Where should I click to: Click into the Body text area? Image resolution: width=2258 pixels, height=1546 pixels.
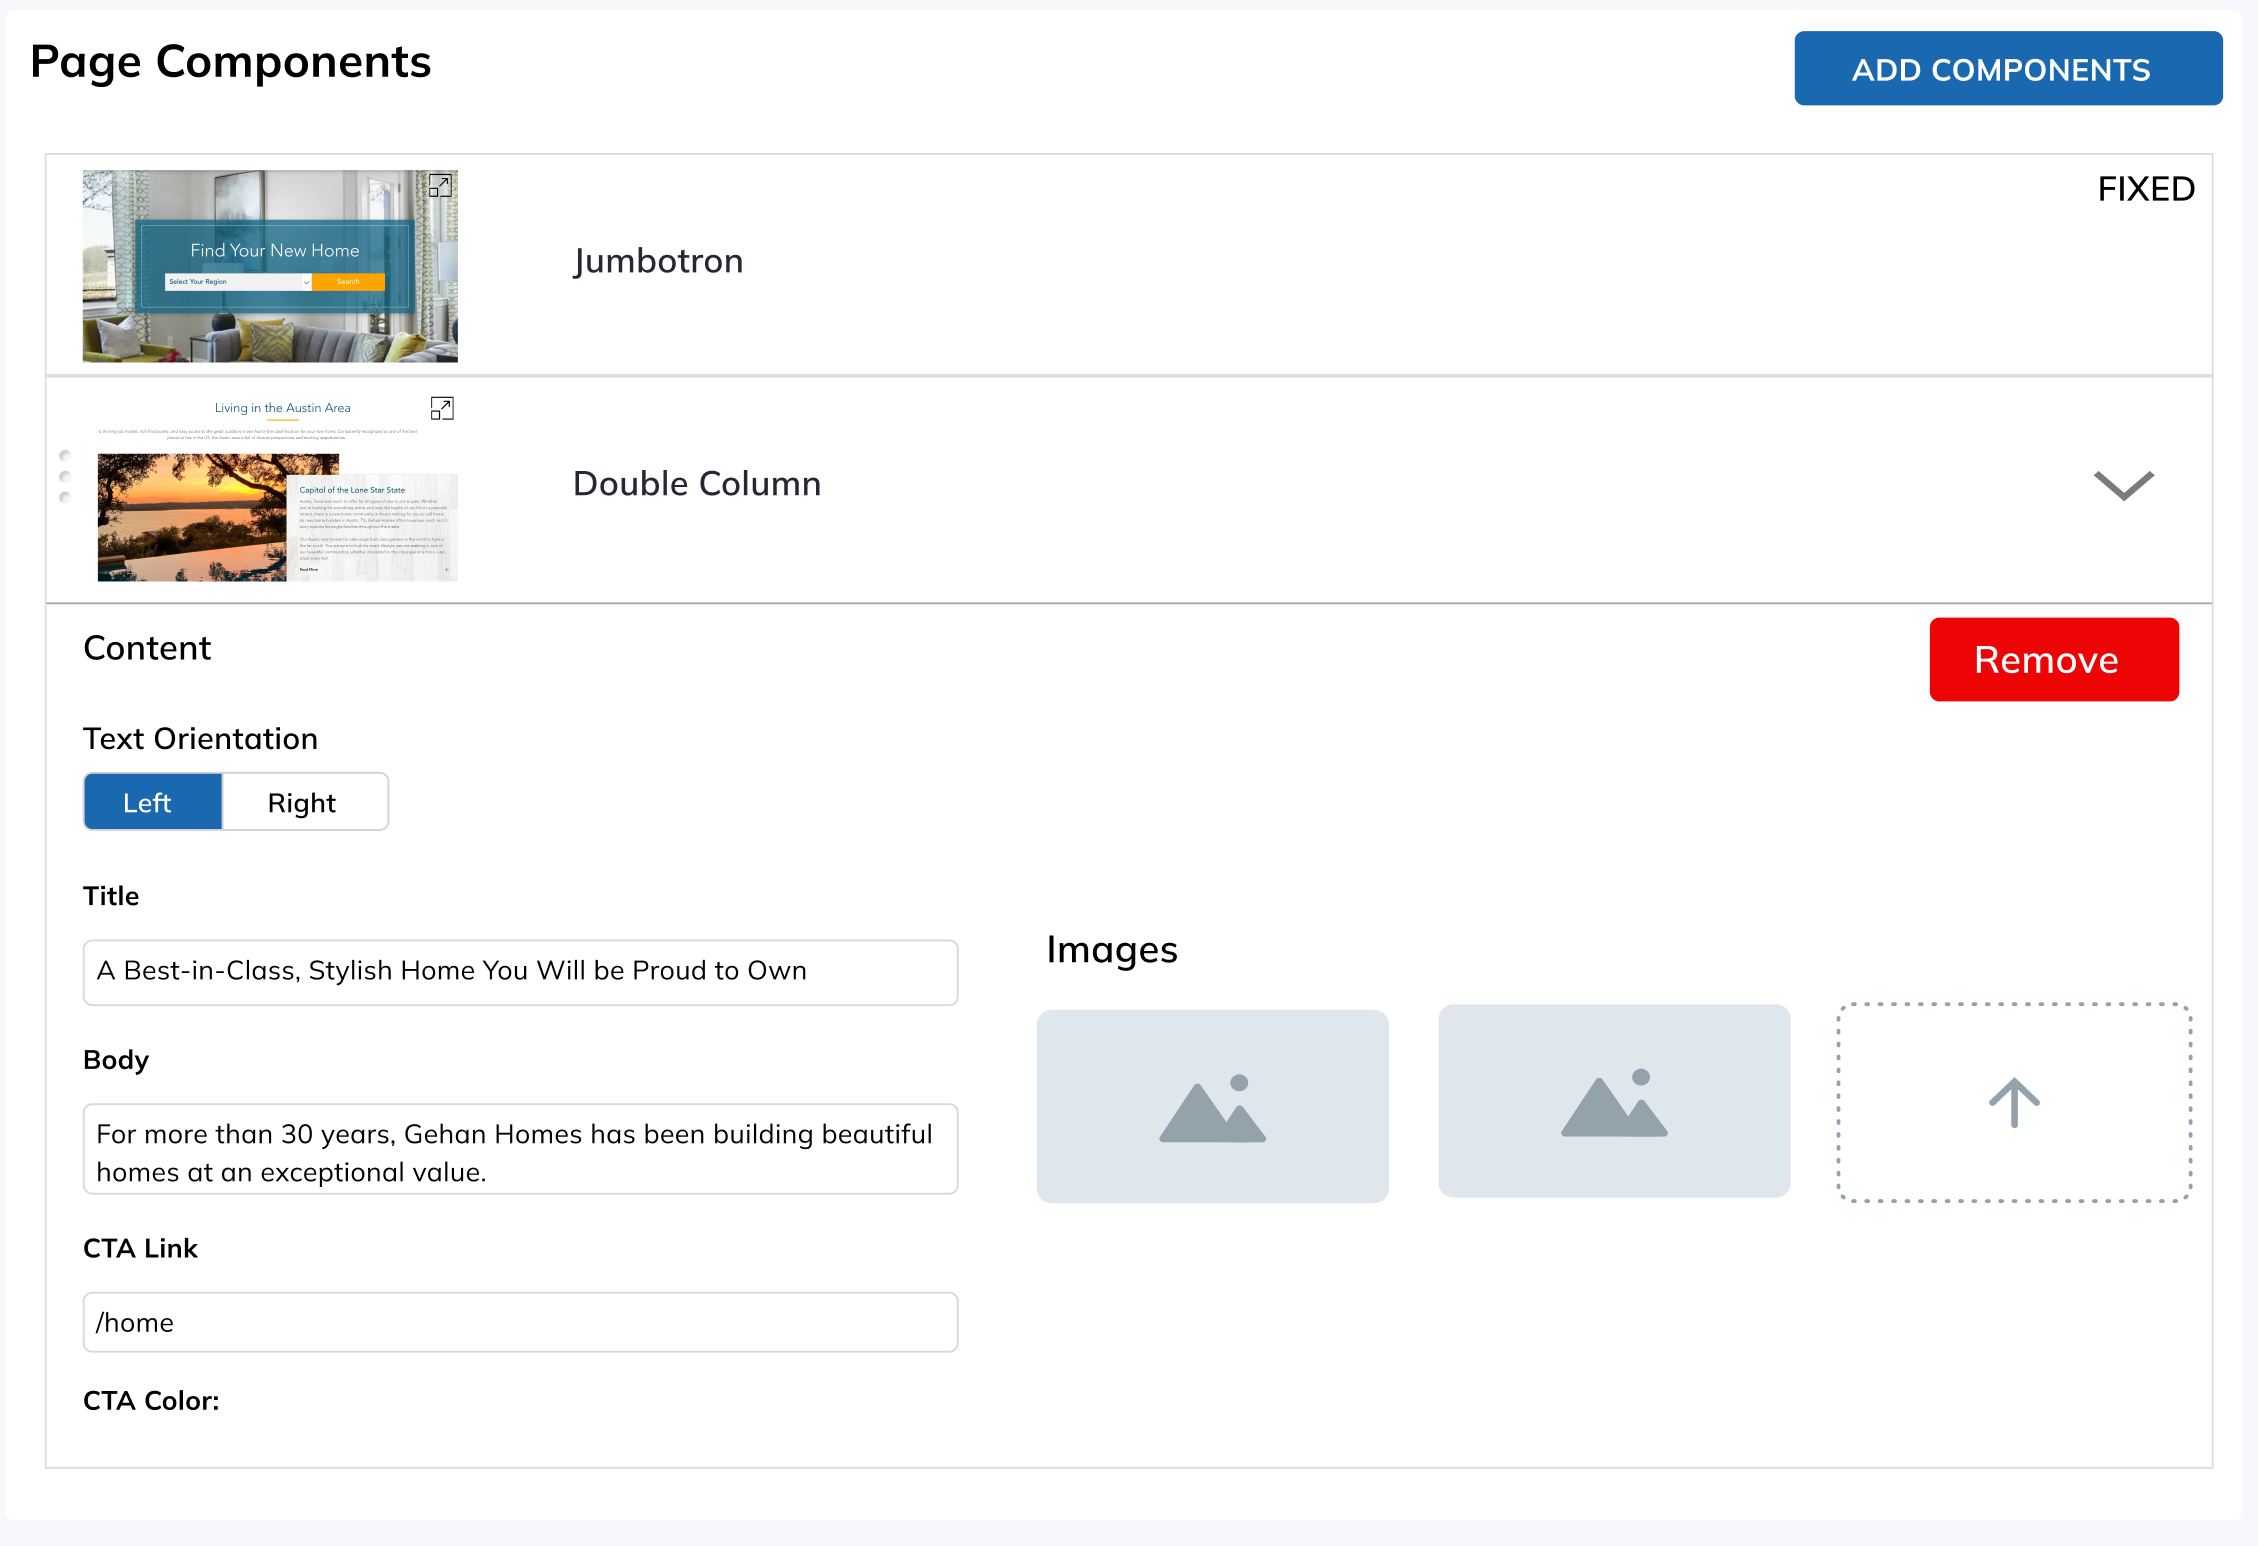(x=520, y=1150)
